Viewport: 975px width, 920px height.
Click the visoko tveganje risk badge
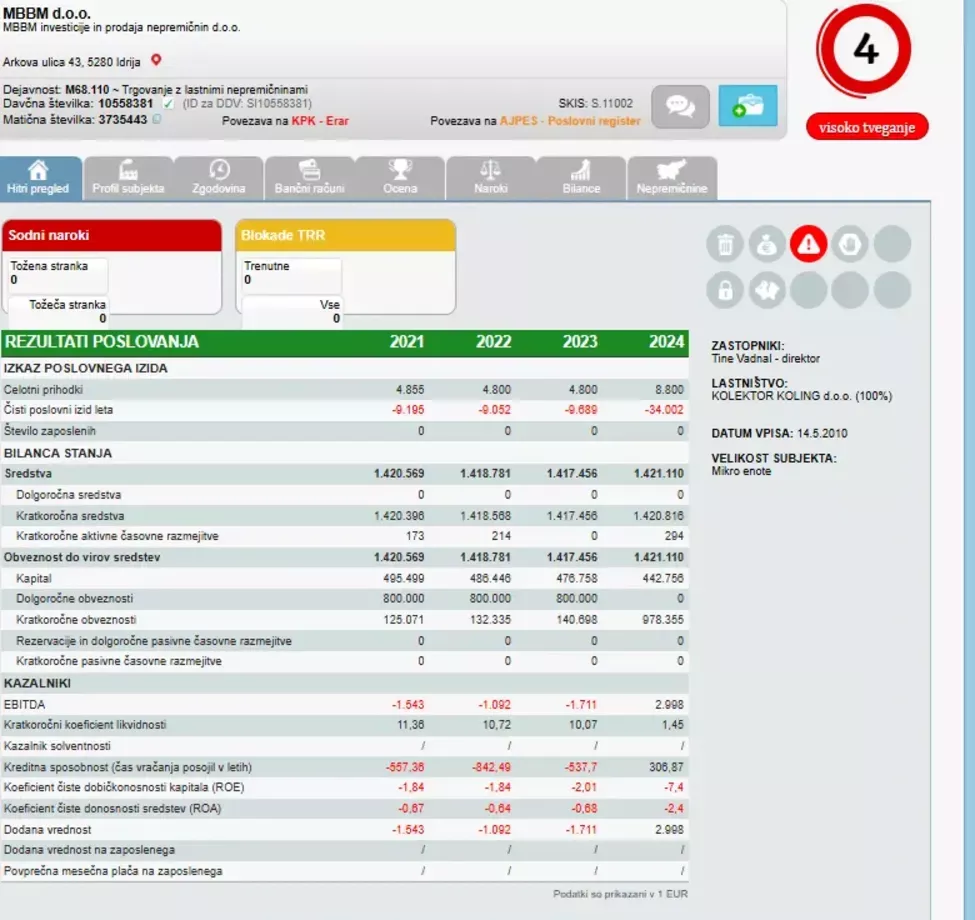[867, 127]
